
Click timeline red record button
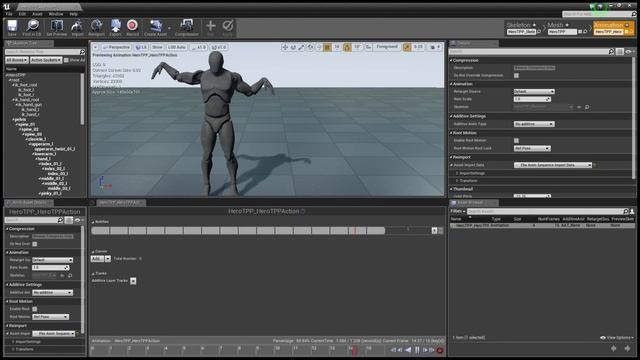[x=440, y=350]
